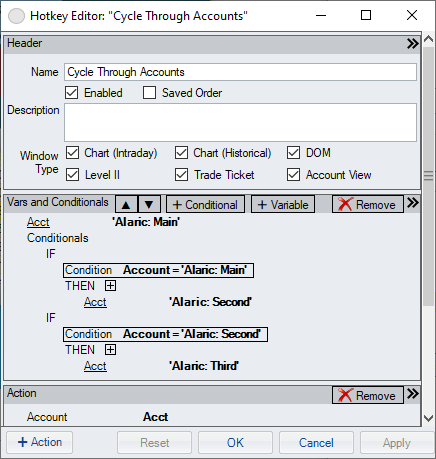Toggle the DOM window type checkbox
Image resolution: width=436 pixels, height=459 pixels.
(x=293, y=153)
